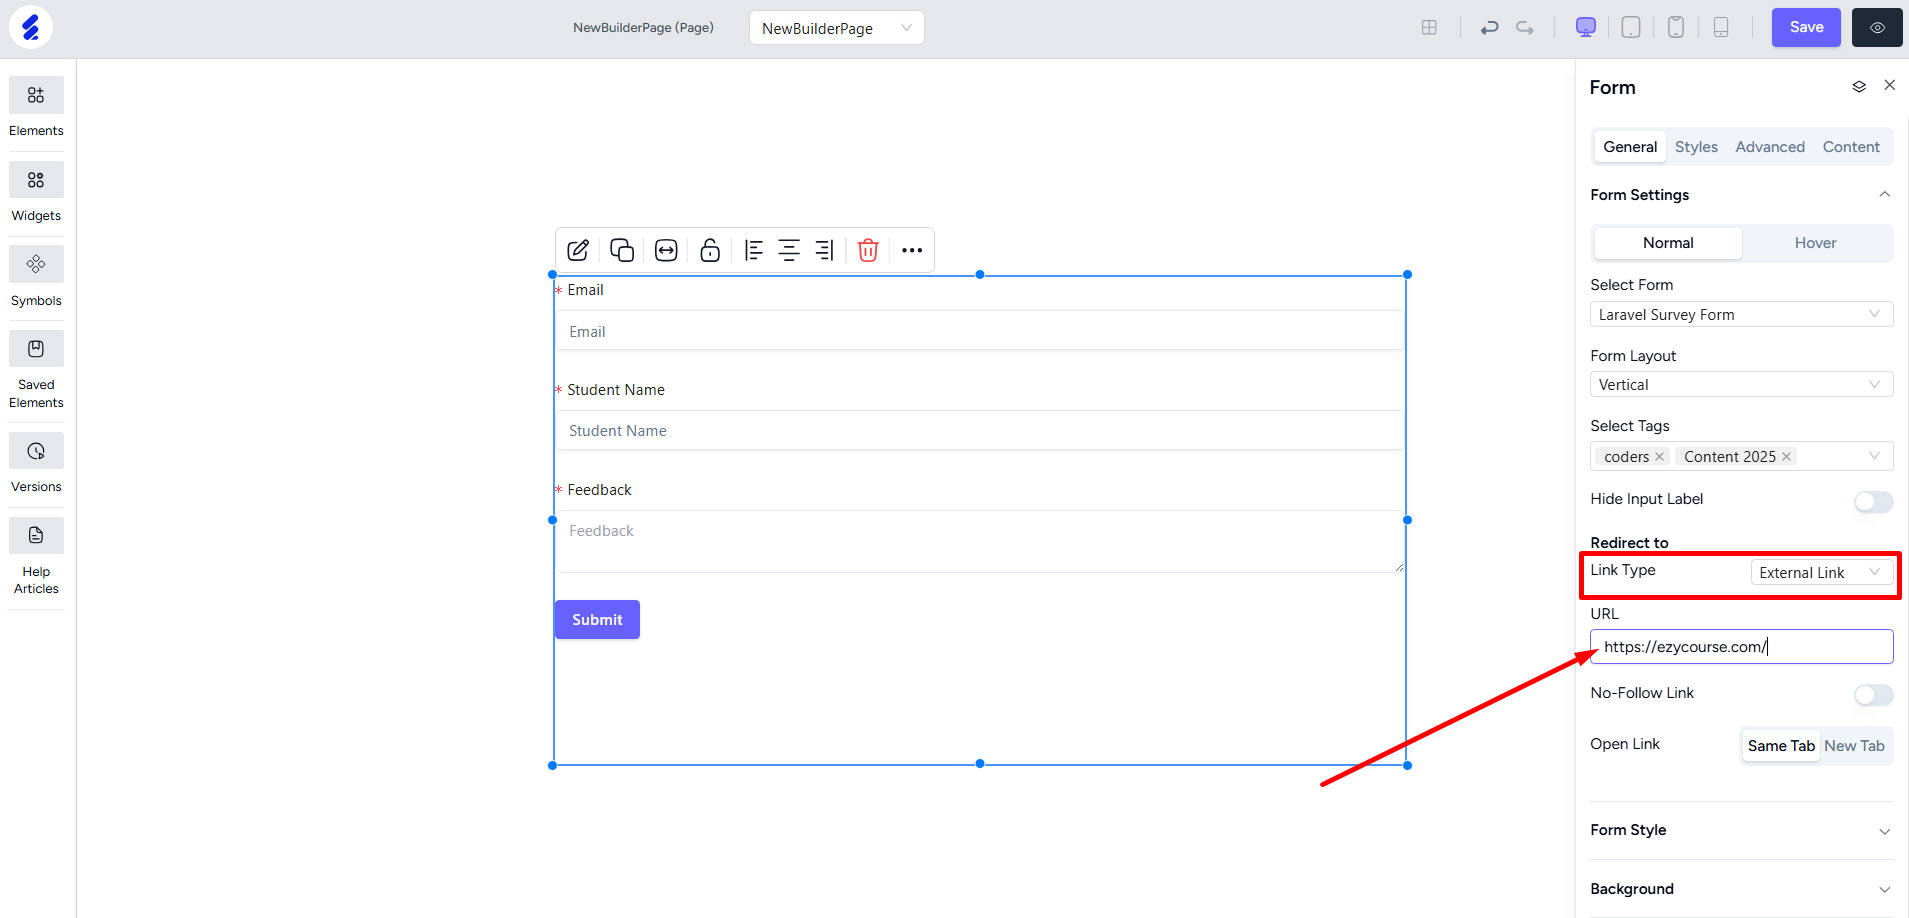This screenshot has height=918, width=1909.
Task: Click the 'Redirect to' heading text
Action: (1629, 543)
